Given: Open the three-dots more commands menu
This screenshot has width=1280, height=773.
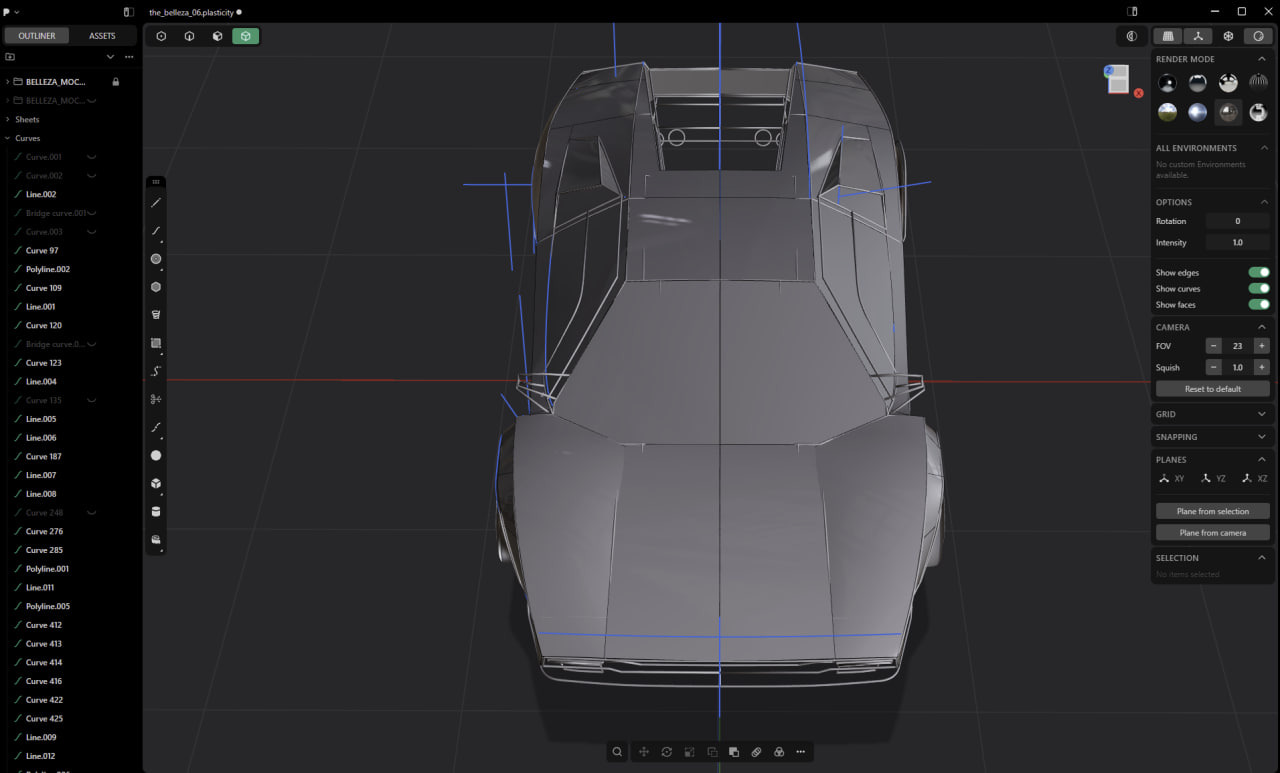Looking at the screenshot, I should pos(801,752).
